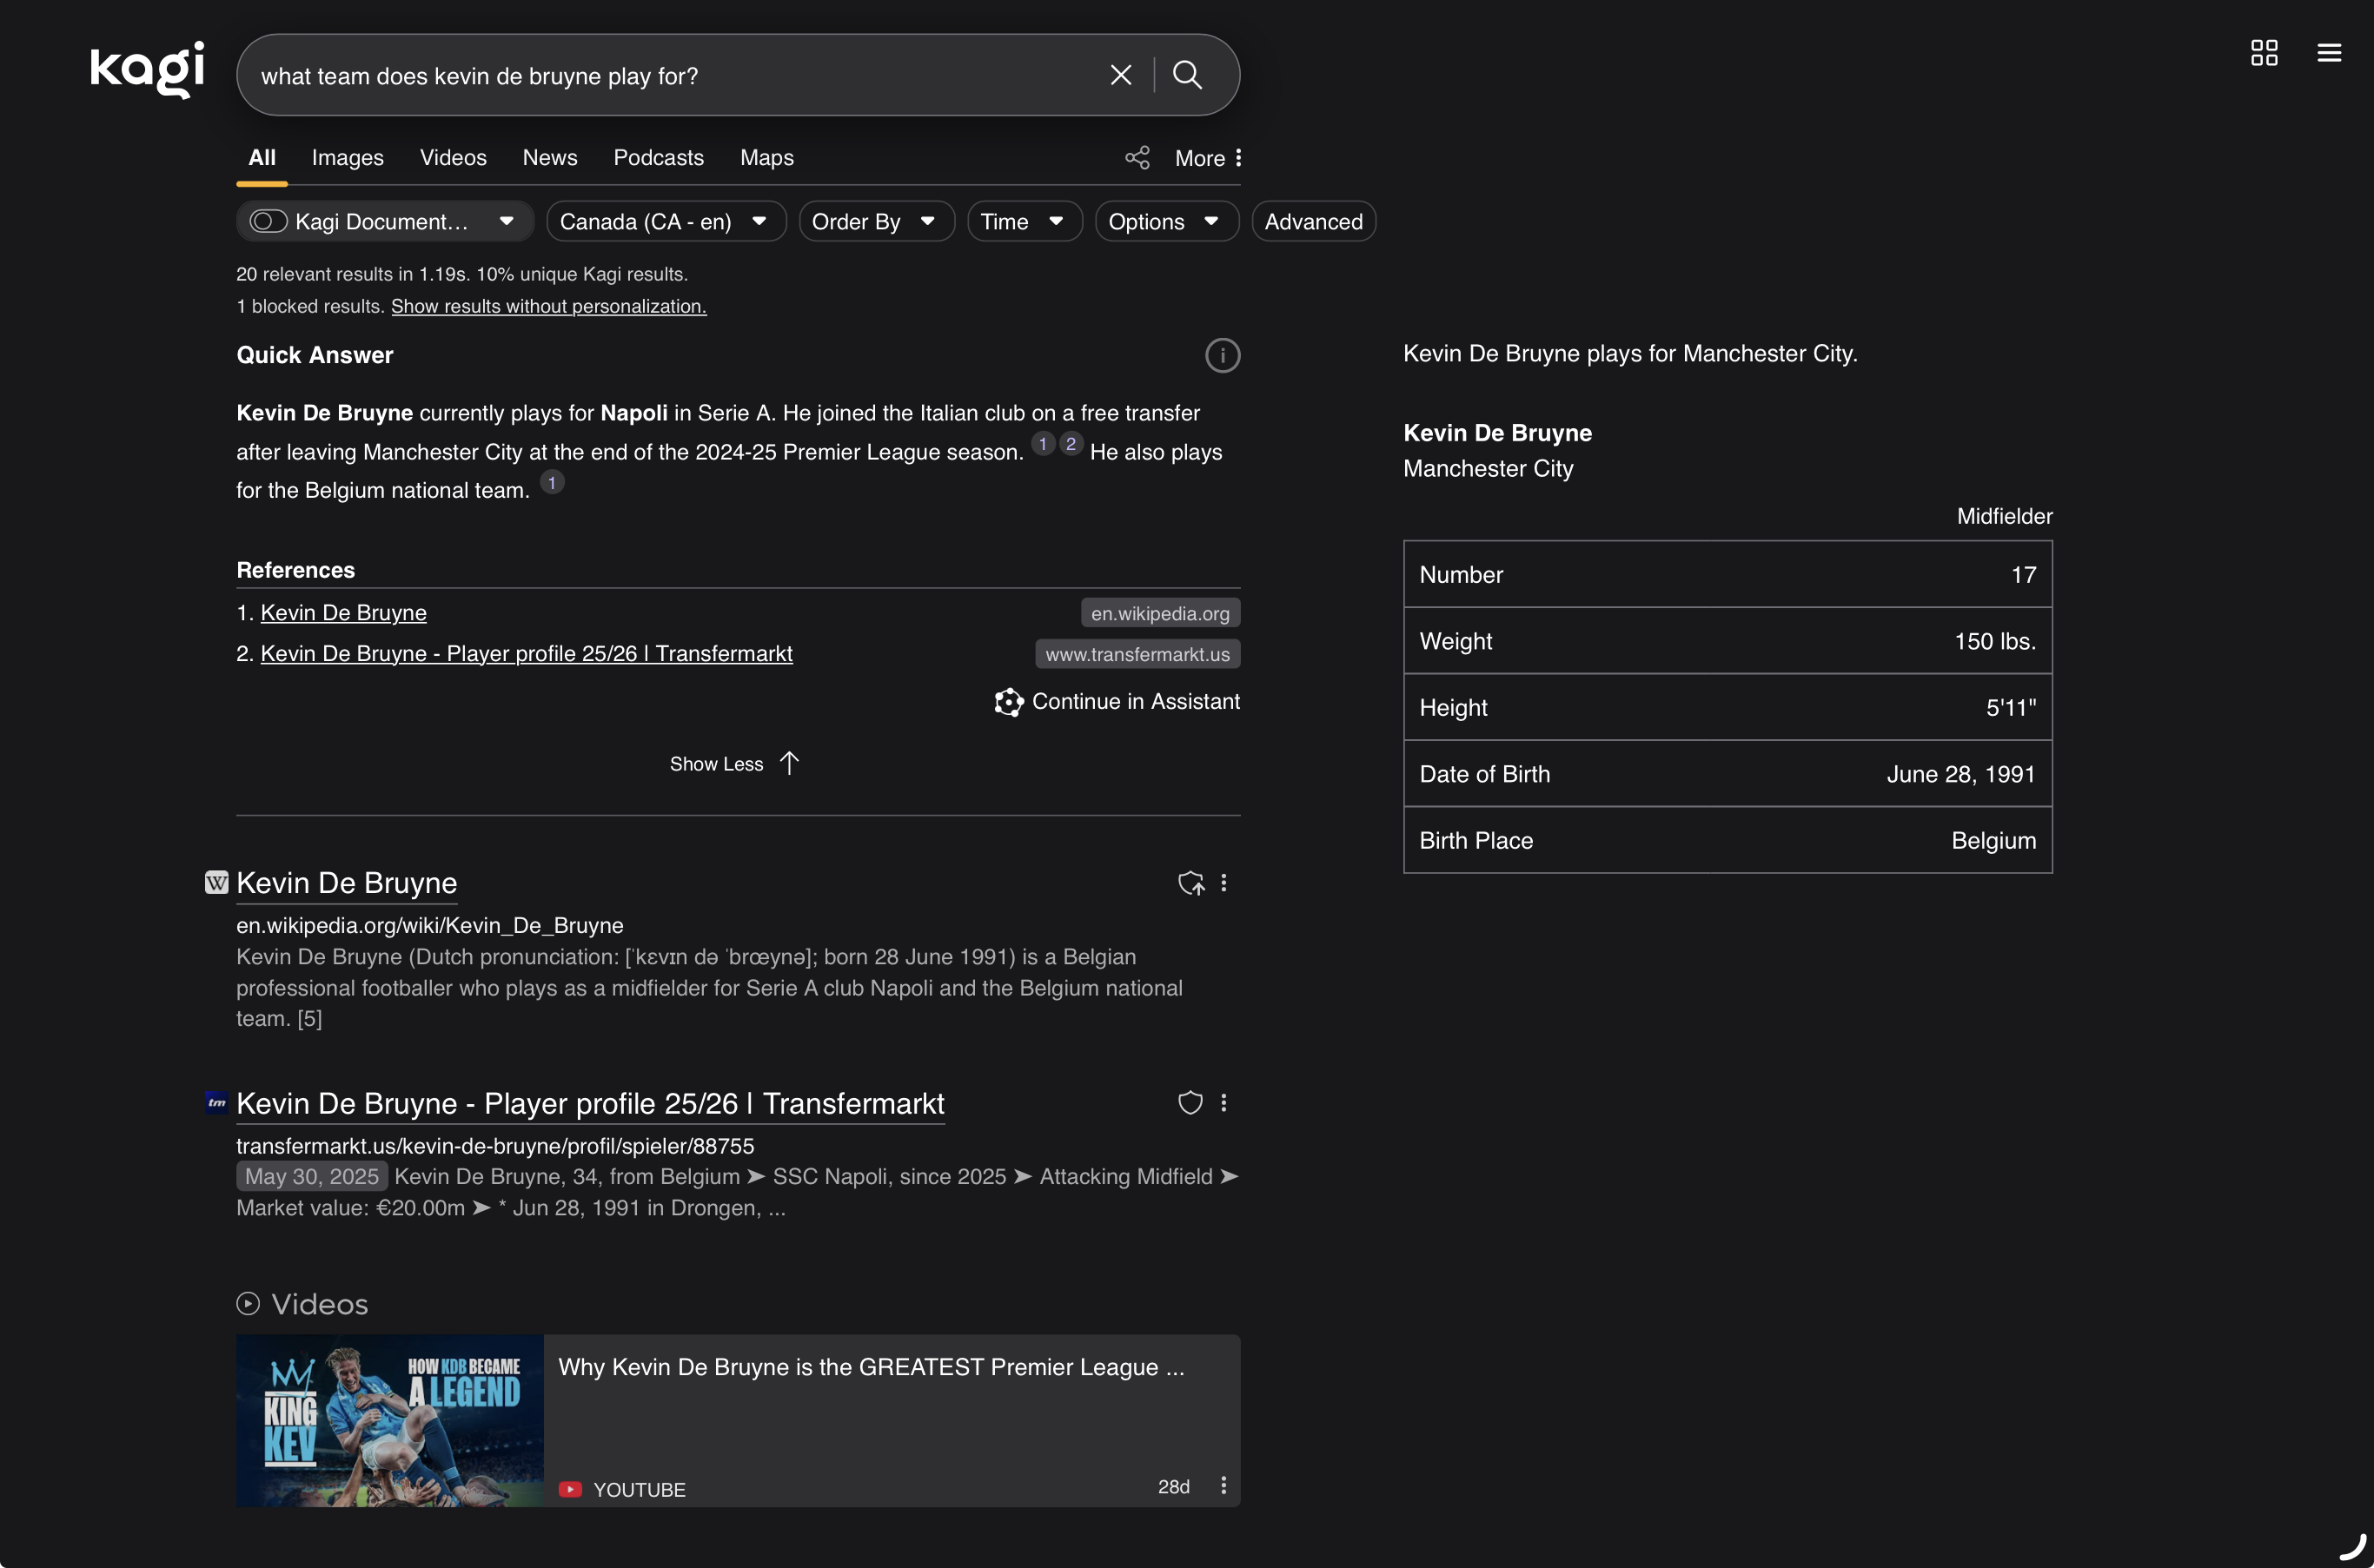Switch to the News tab
This screenshot has height=1568, width=2374.
(549, 158)
